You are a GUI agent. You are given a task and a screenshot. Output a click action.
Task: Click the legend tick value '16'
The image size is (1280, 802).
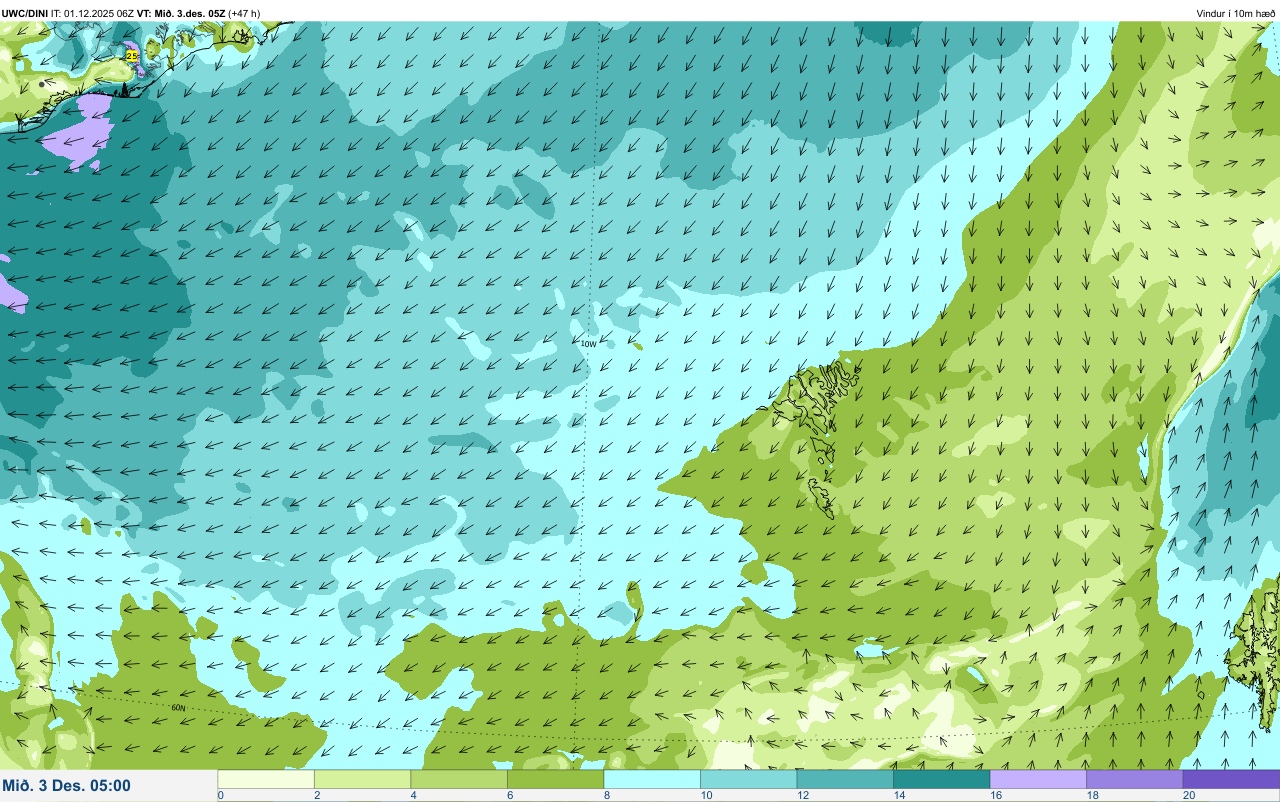(996, 795)
